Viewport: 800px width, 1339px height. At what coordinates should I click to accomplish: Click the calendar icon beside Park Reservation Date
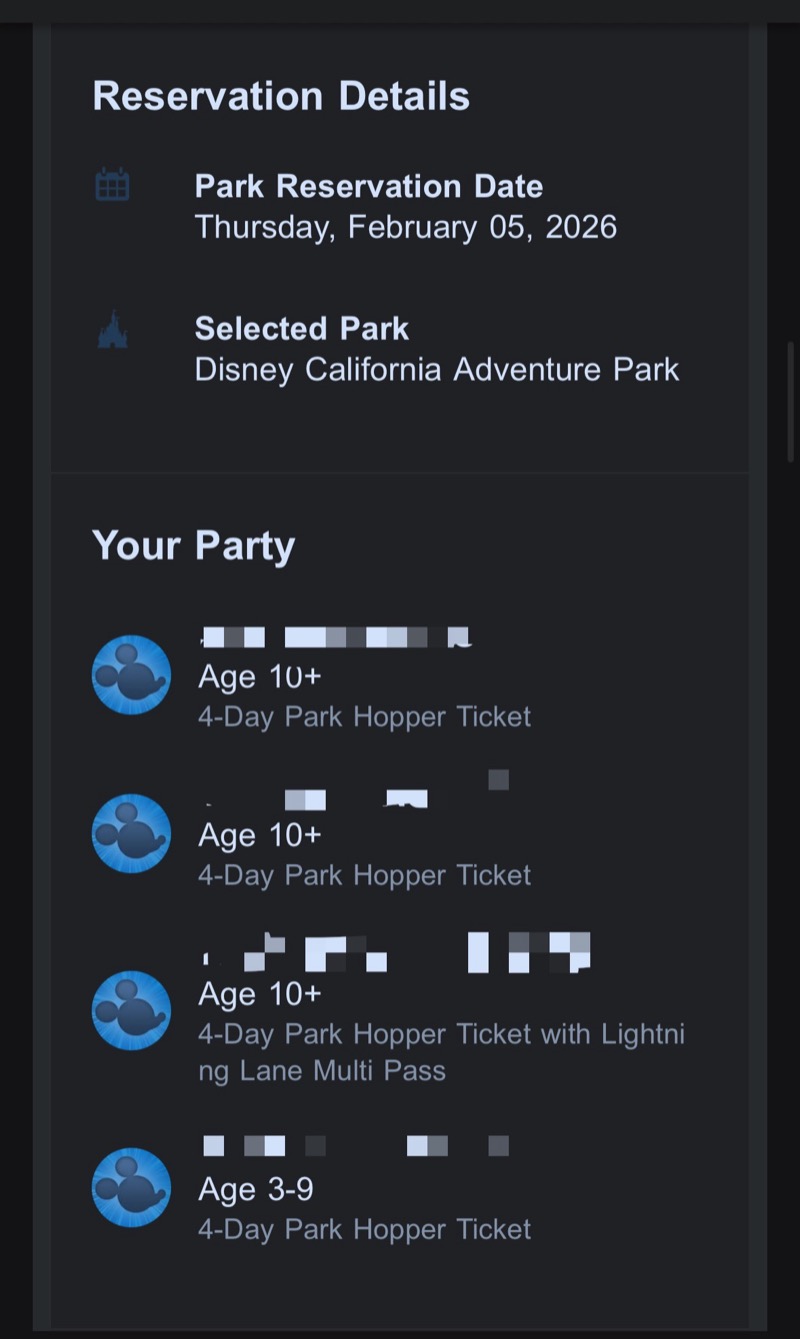point(112,185)
